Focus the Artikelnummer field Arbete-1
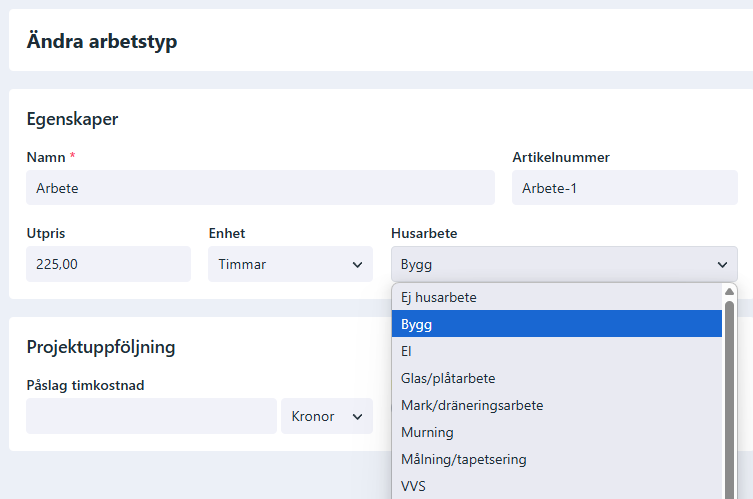753x499 pixels. 625,187
